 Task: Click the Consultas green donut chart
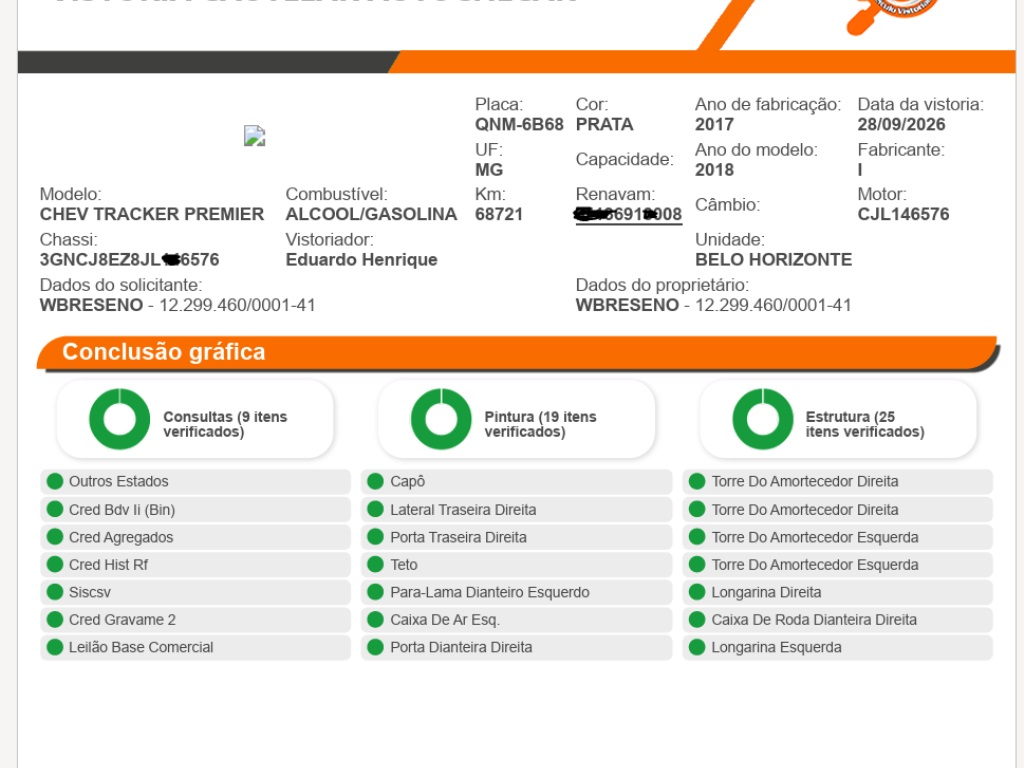tap(120, 419)
